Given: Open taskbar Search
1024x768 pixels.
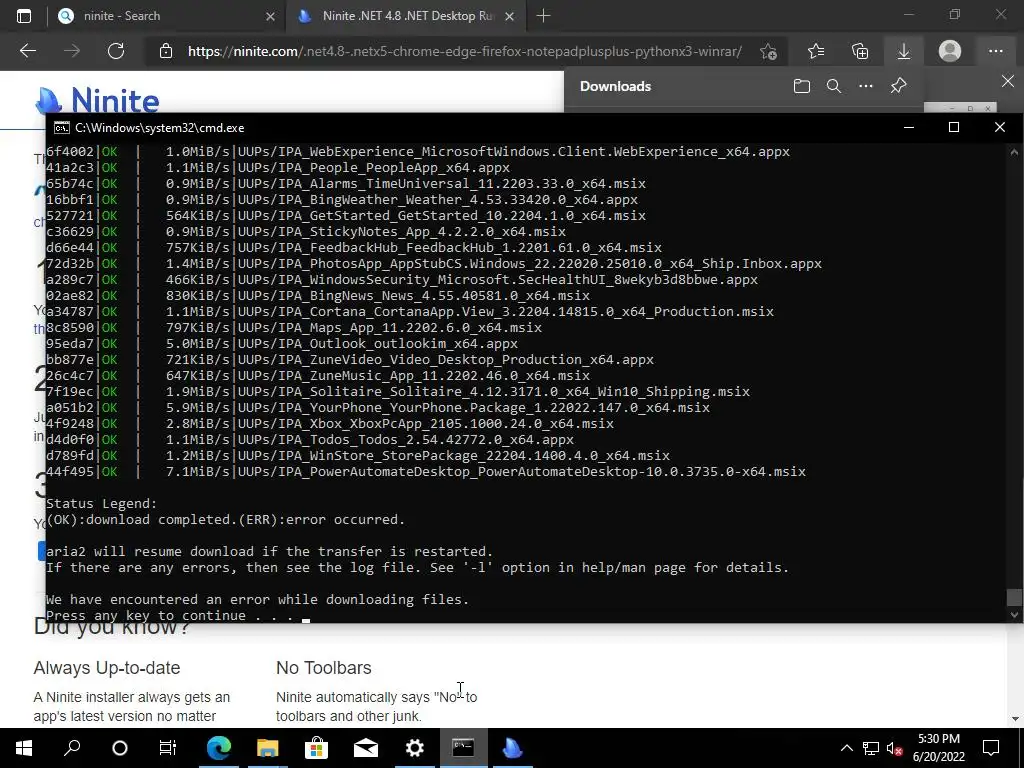Looking at the screenshot, I should point(72,748).
